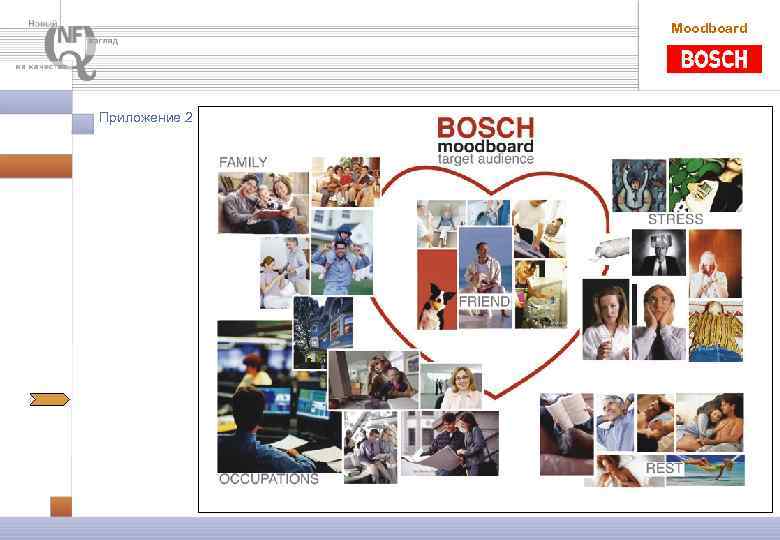Open the smiling woman with glasses photo
The image size is (780, 540).
451,386
